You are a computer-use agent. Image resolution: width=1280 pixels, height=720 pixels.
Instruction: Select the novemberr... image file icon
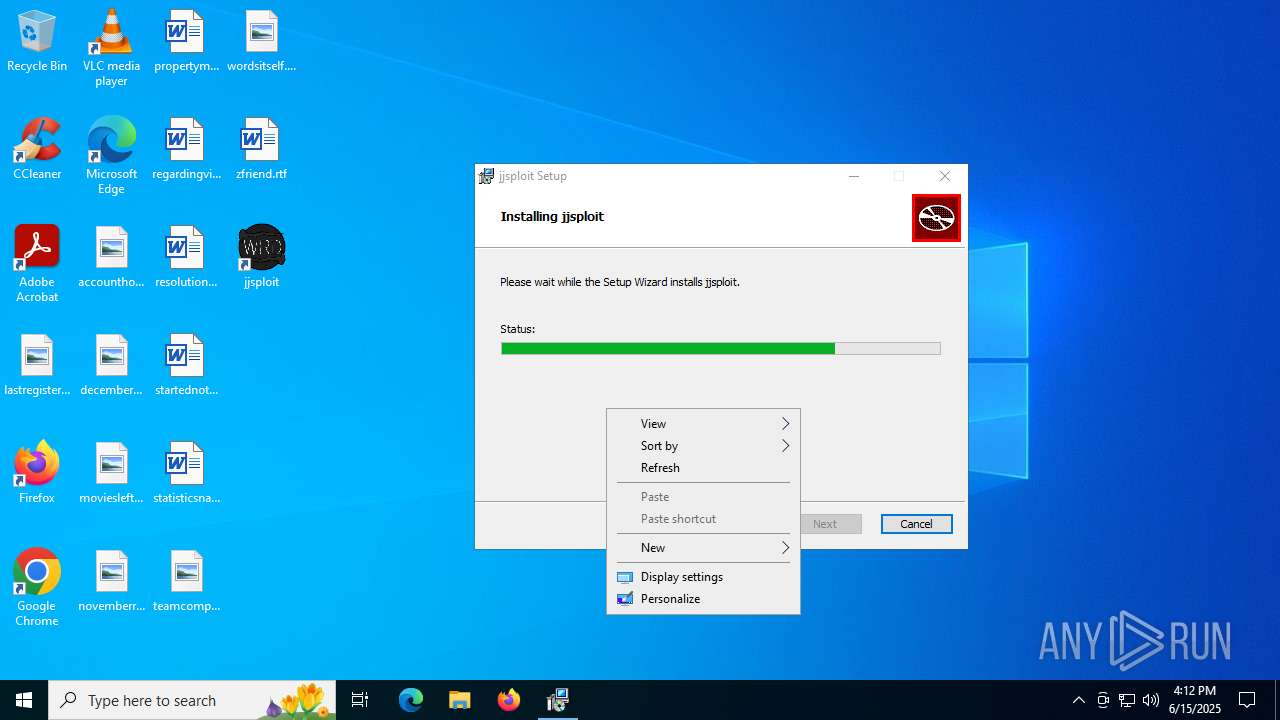click(111, 582)
